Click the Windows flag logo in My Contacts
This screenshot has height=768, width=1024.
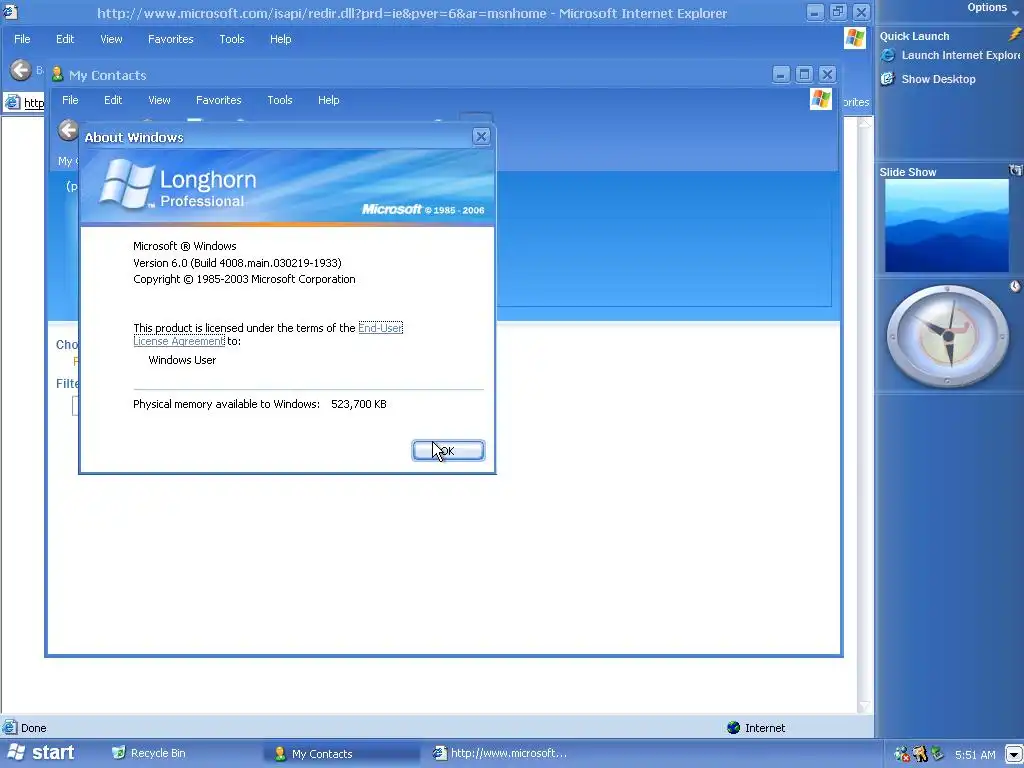[x=821, y=99]
